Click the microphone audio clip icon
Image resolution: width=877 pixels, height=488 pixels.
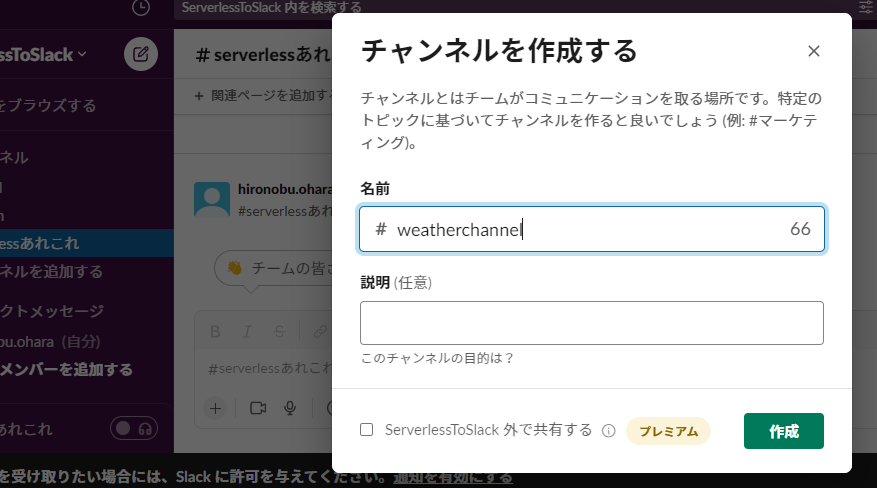[290, 409]
